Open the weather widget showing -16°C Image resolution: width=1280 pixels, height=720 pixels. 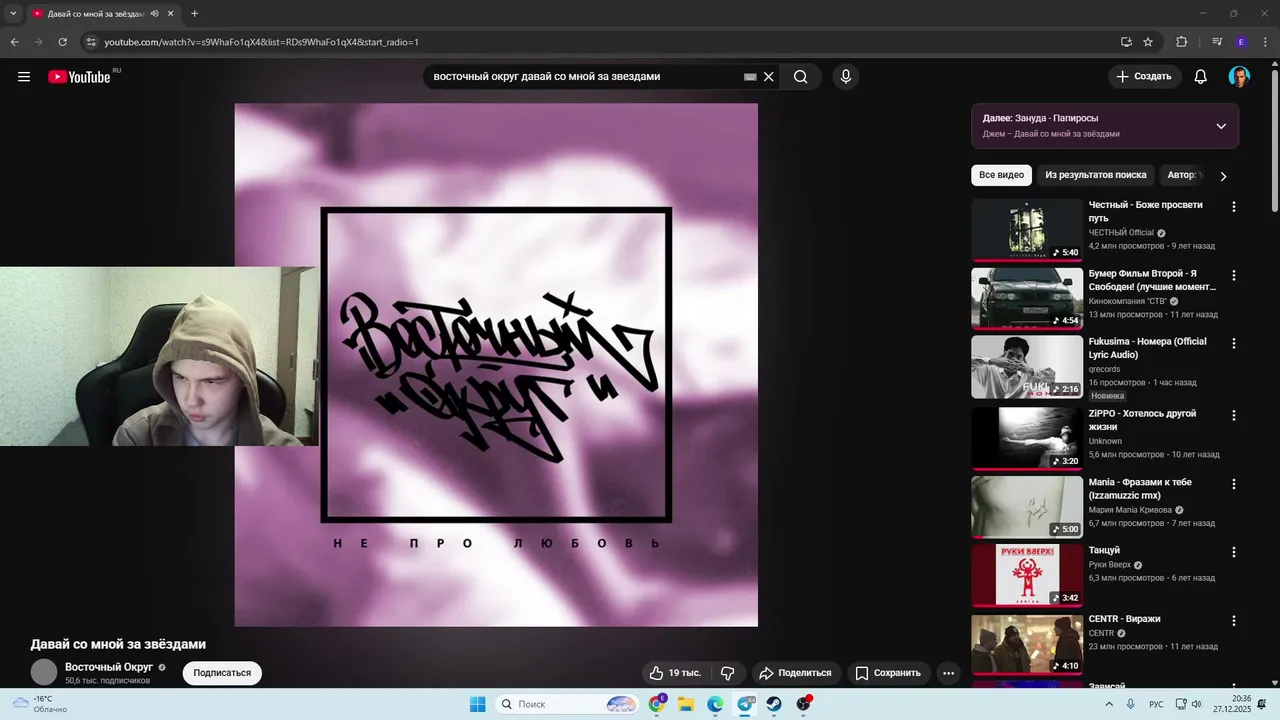(40, 704)
